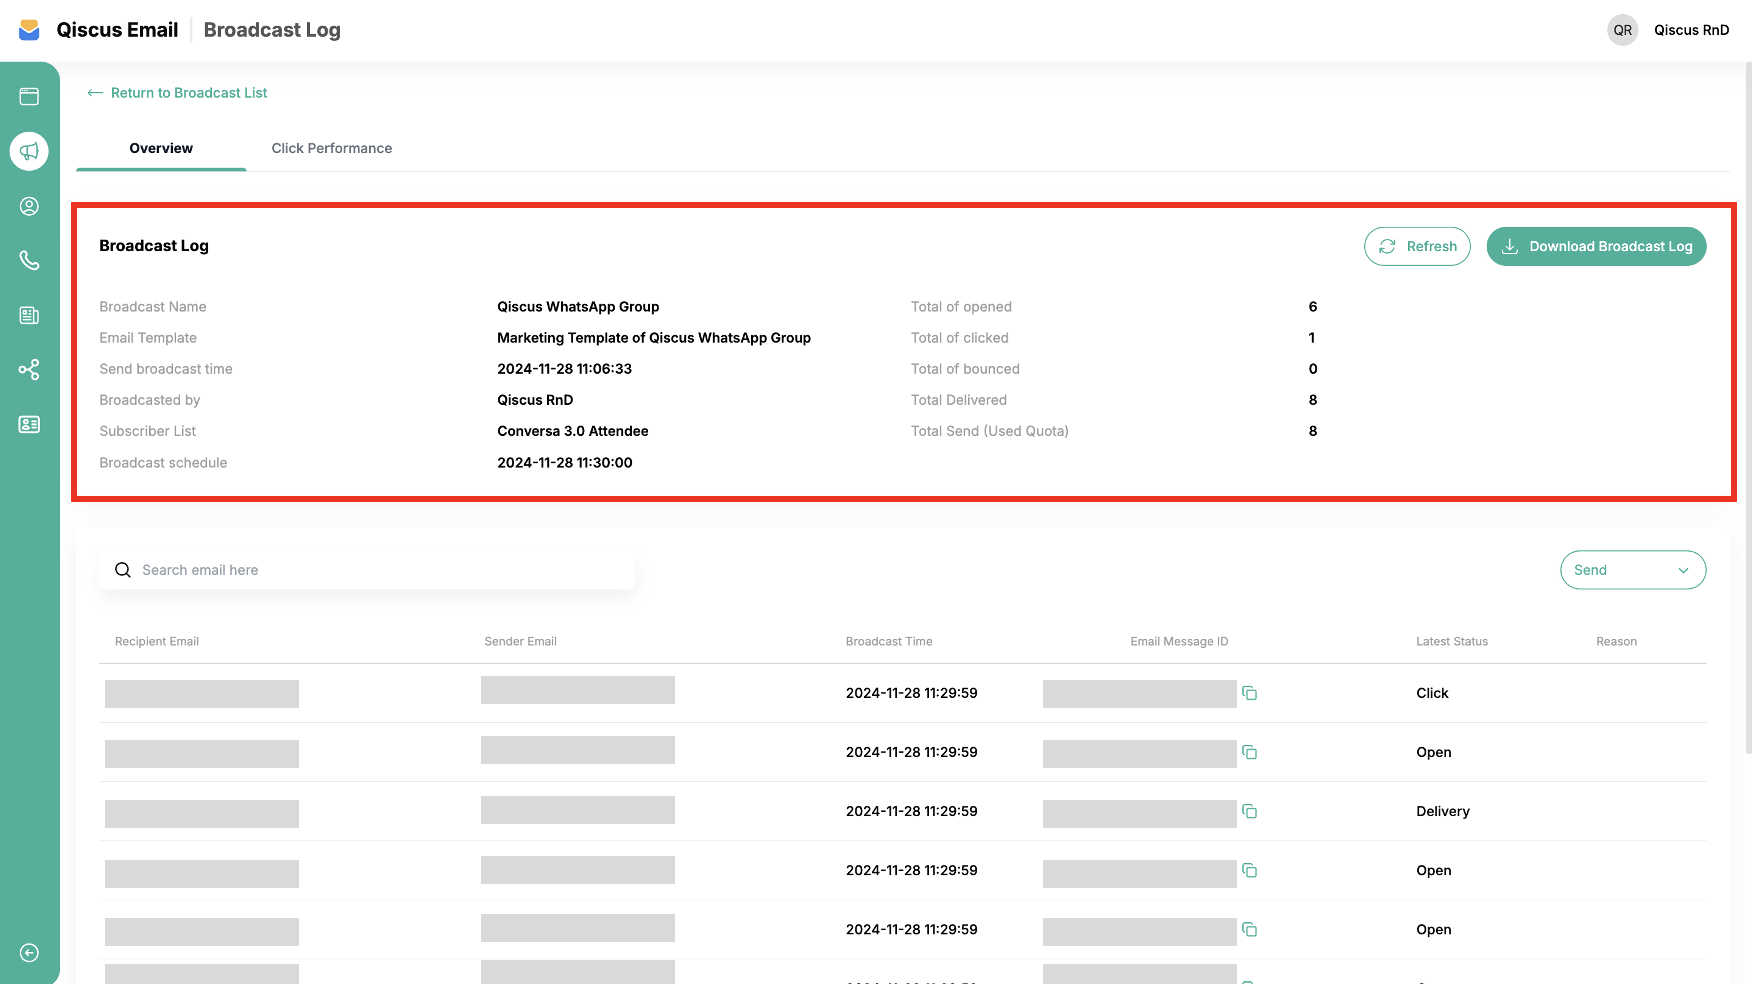Open the newspaper template sidebar icon
This screenshot has height=984, width=1752.
(29, 315)
